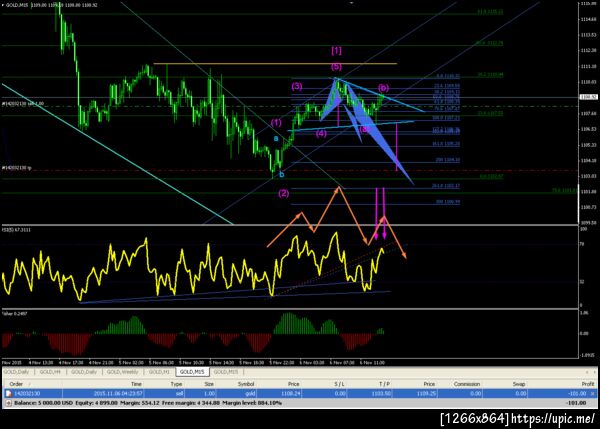Sort trades by the Order column header
Screen dimensions: 600x429
[x=16, y=384]
